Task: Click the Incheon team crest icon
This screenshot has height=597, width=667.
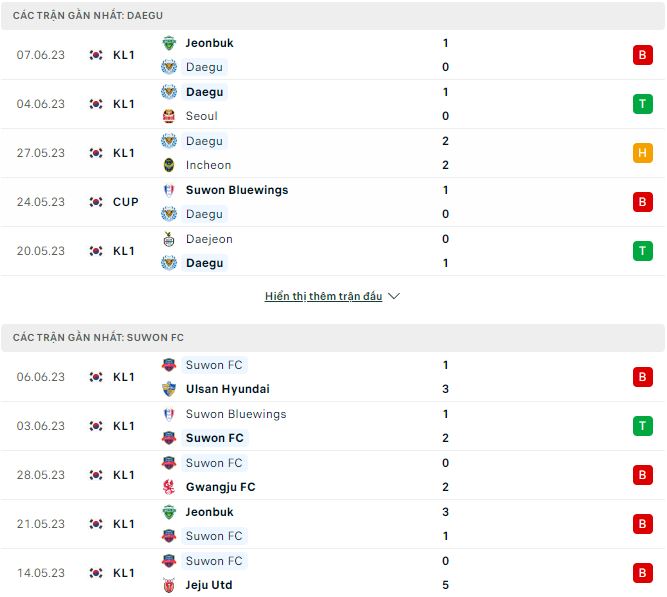Action: tap(169, 165)
